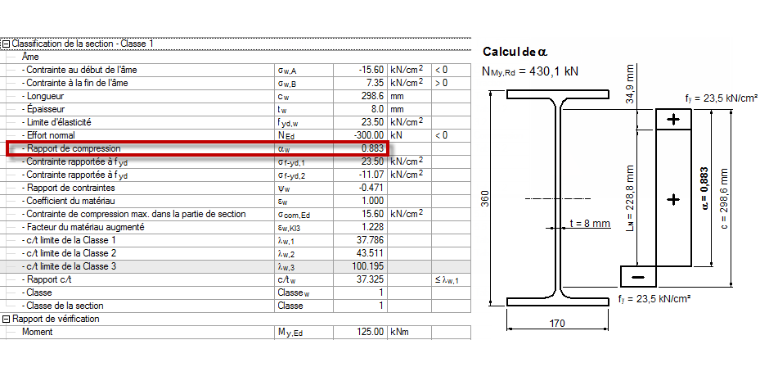This screenshot has height=377, width=760.
Task: Select the 'c/t limite de la Classe 2' row
Action: pos(236,253)
